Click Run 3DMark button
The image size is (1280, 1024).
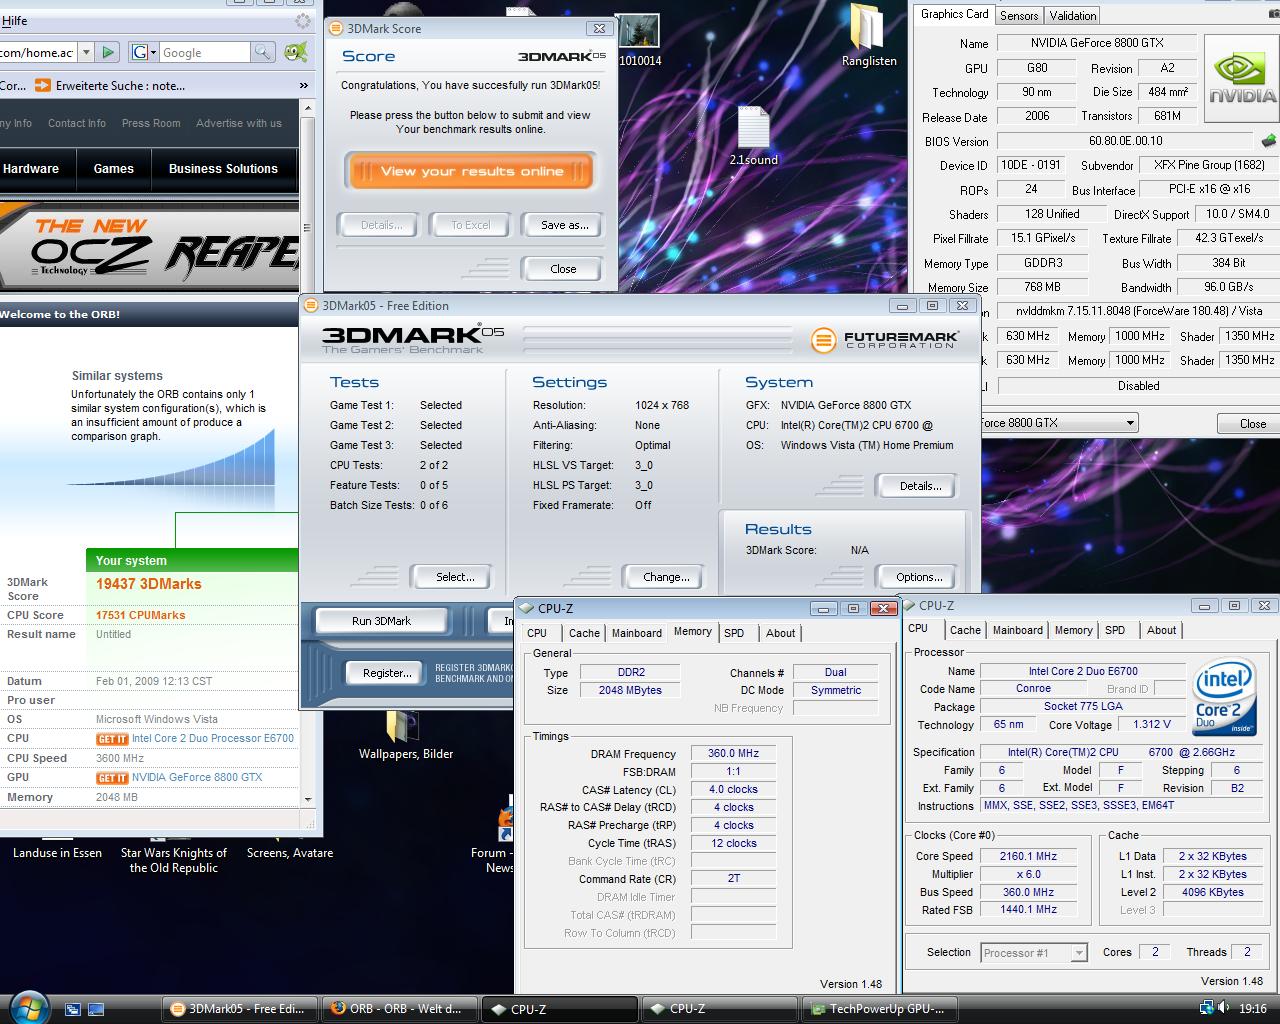coord(381,621)
